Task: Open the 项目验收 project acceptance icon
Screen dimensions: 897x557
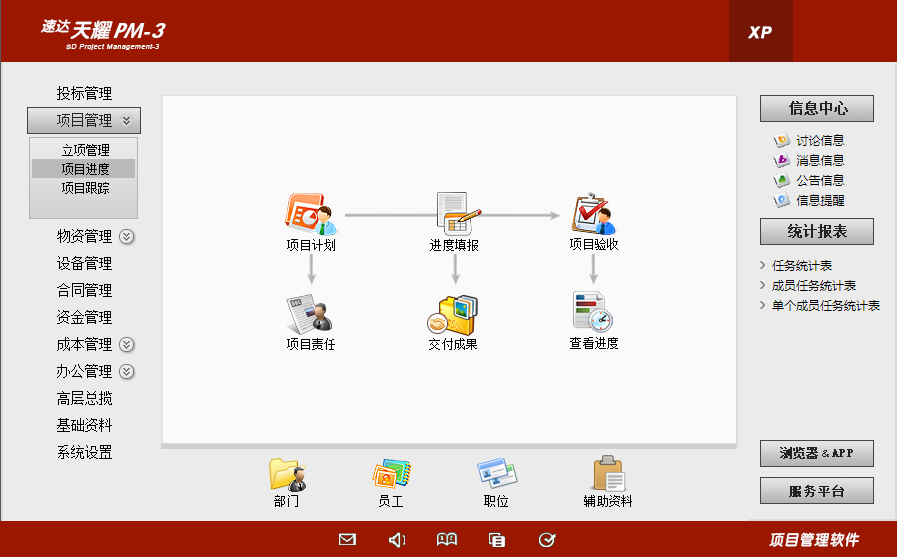Action: tap(593, 213)
